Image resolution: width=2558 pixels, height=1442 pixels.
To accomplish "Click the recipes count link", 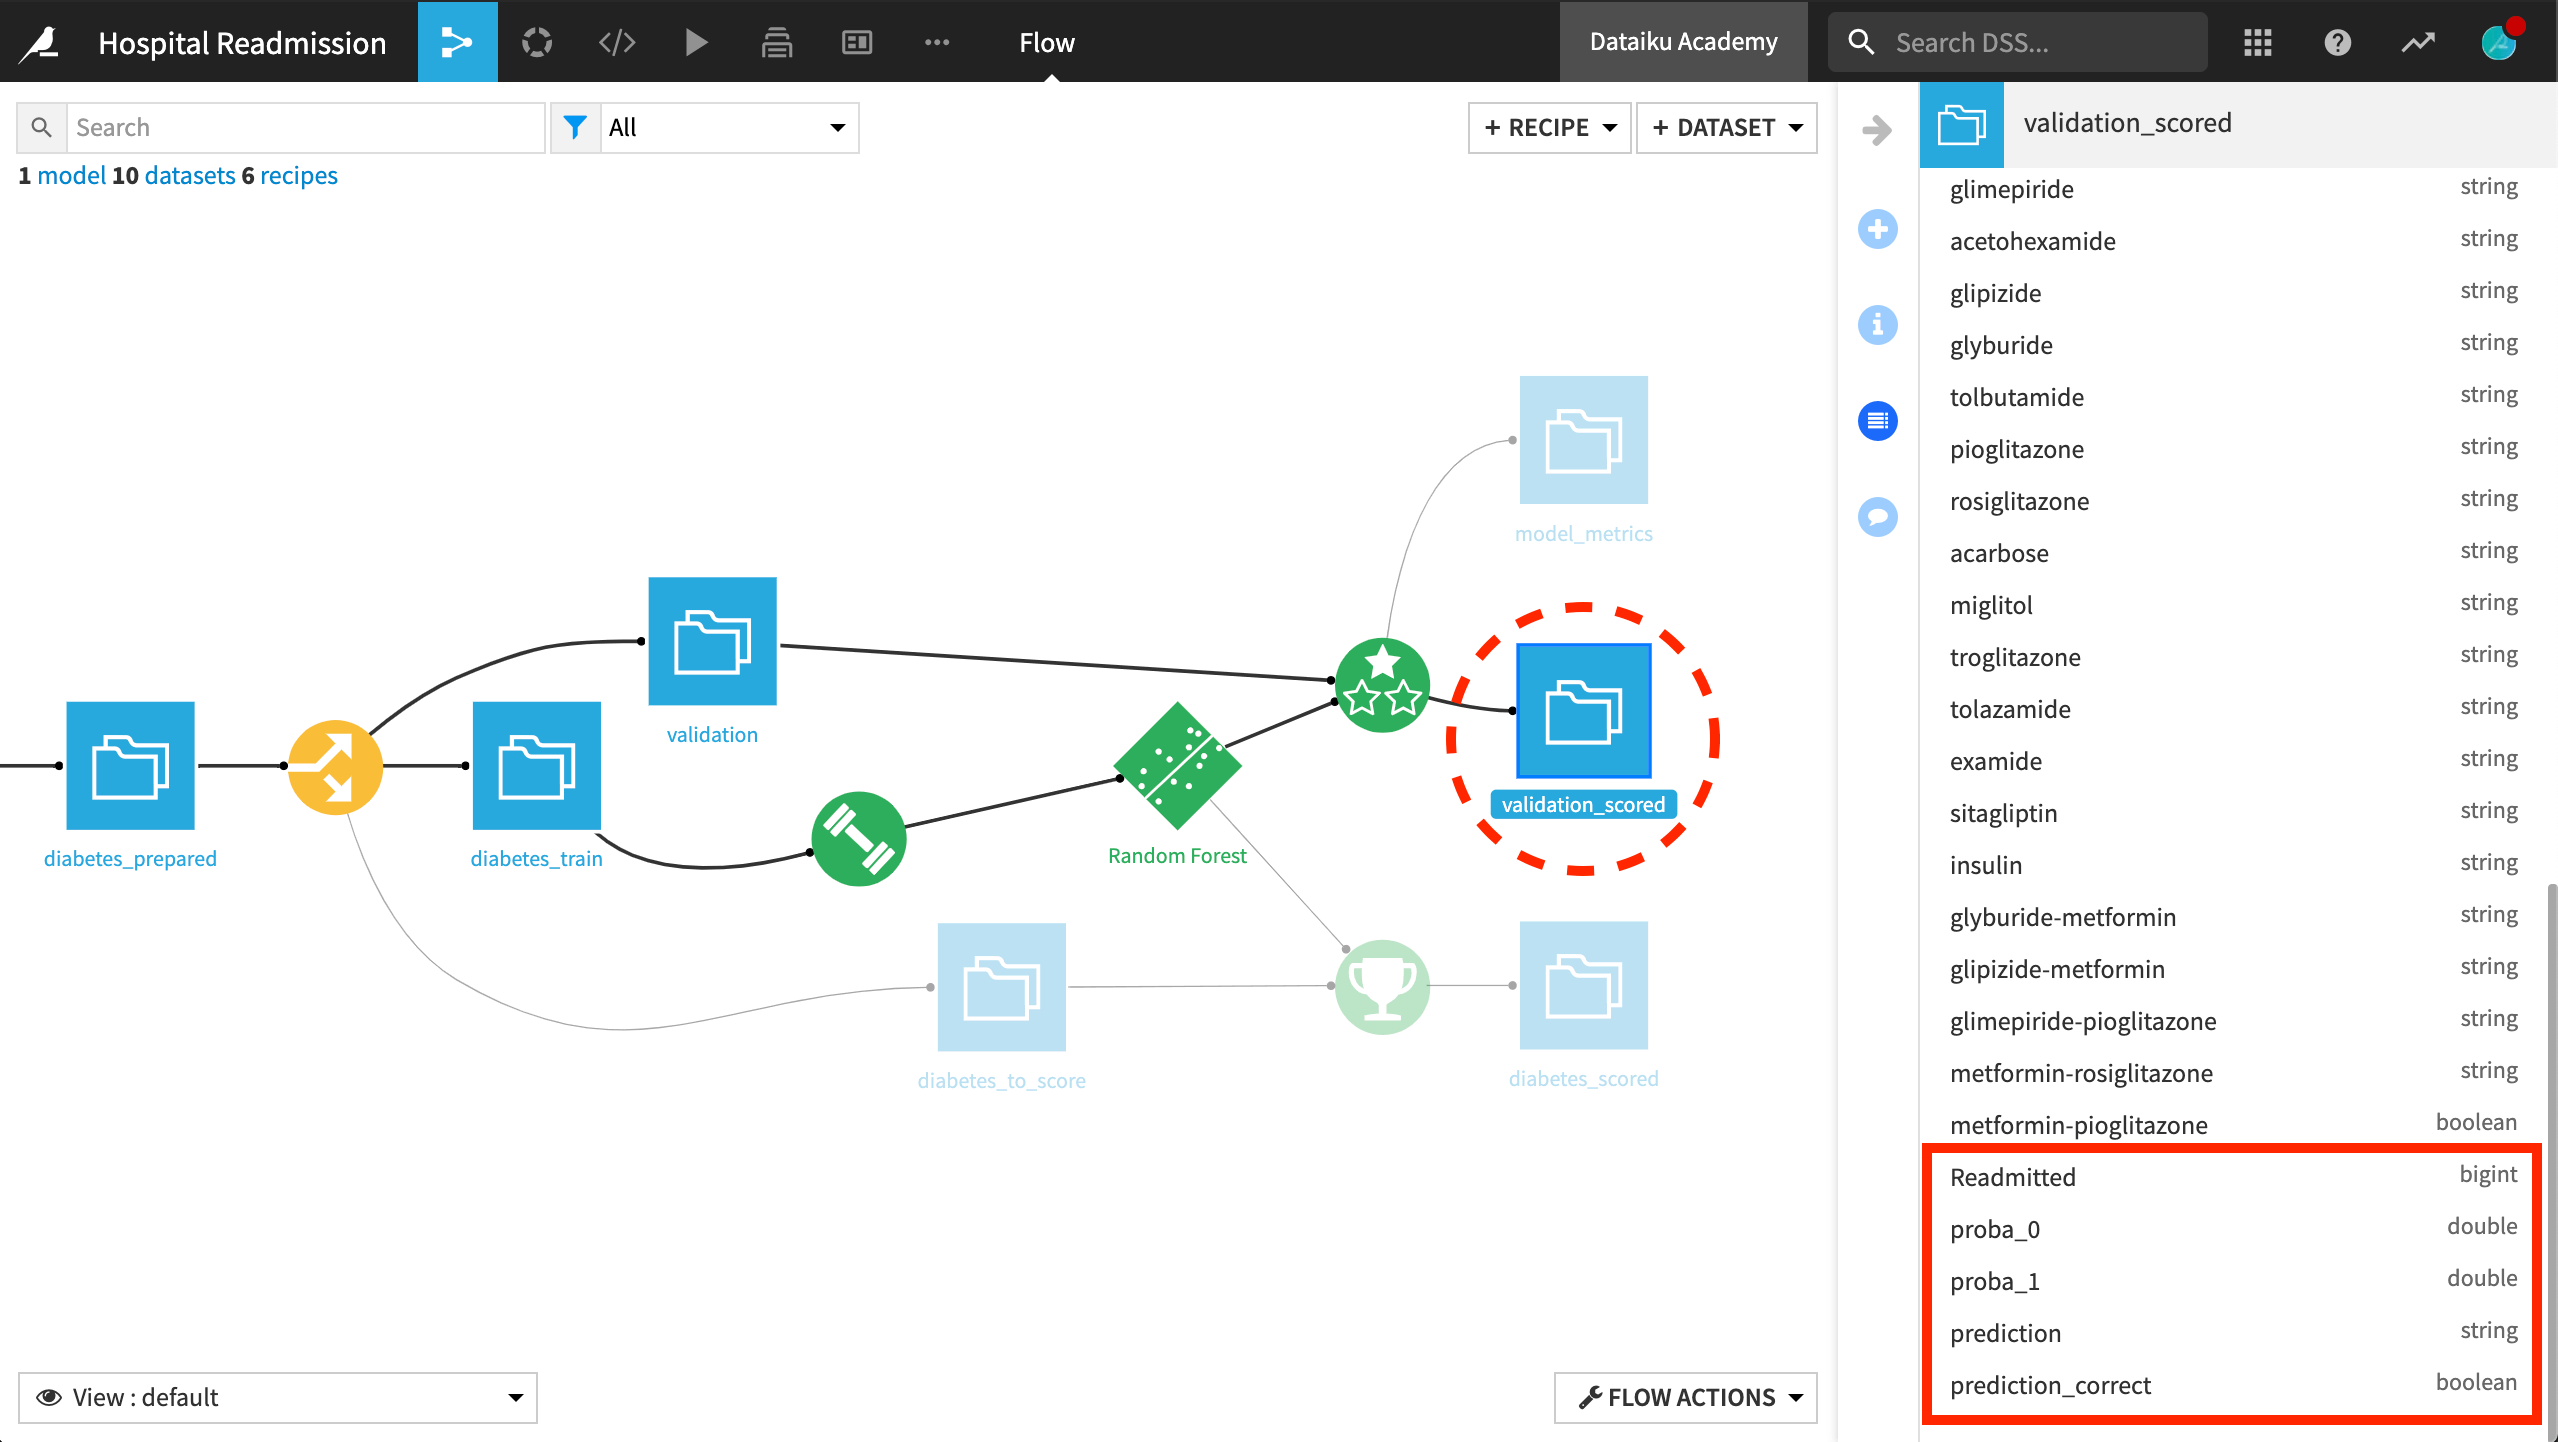I will 298,175.
